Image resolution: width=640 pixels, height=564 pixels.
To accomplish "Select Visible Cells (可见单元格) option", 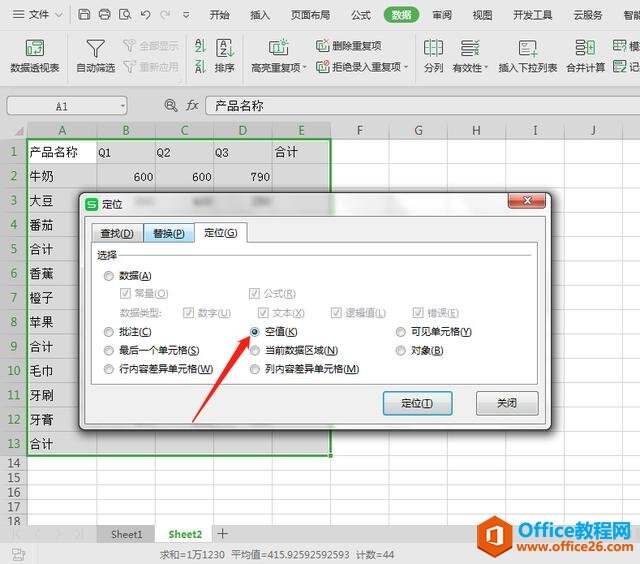I will (x=400, y=332).
